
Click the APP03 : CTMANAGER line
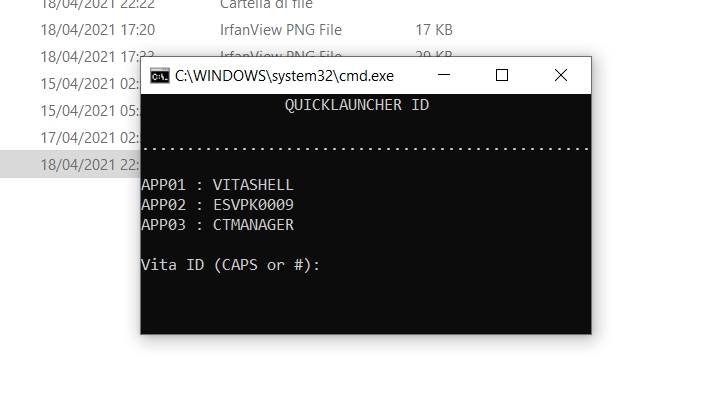pyautogui.click(x=217, y=225)
